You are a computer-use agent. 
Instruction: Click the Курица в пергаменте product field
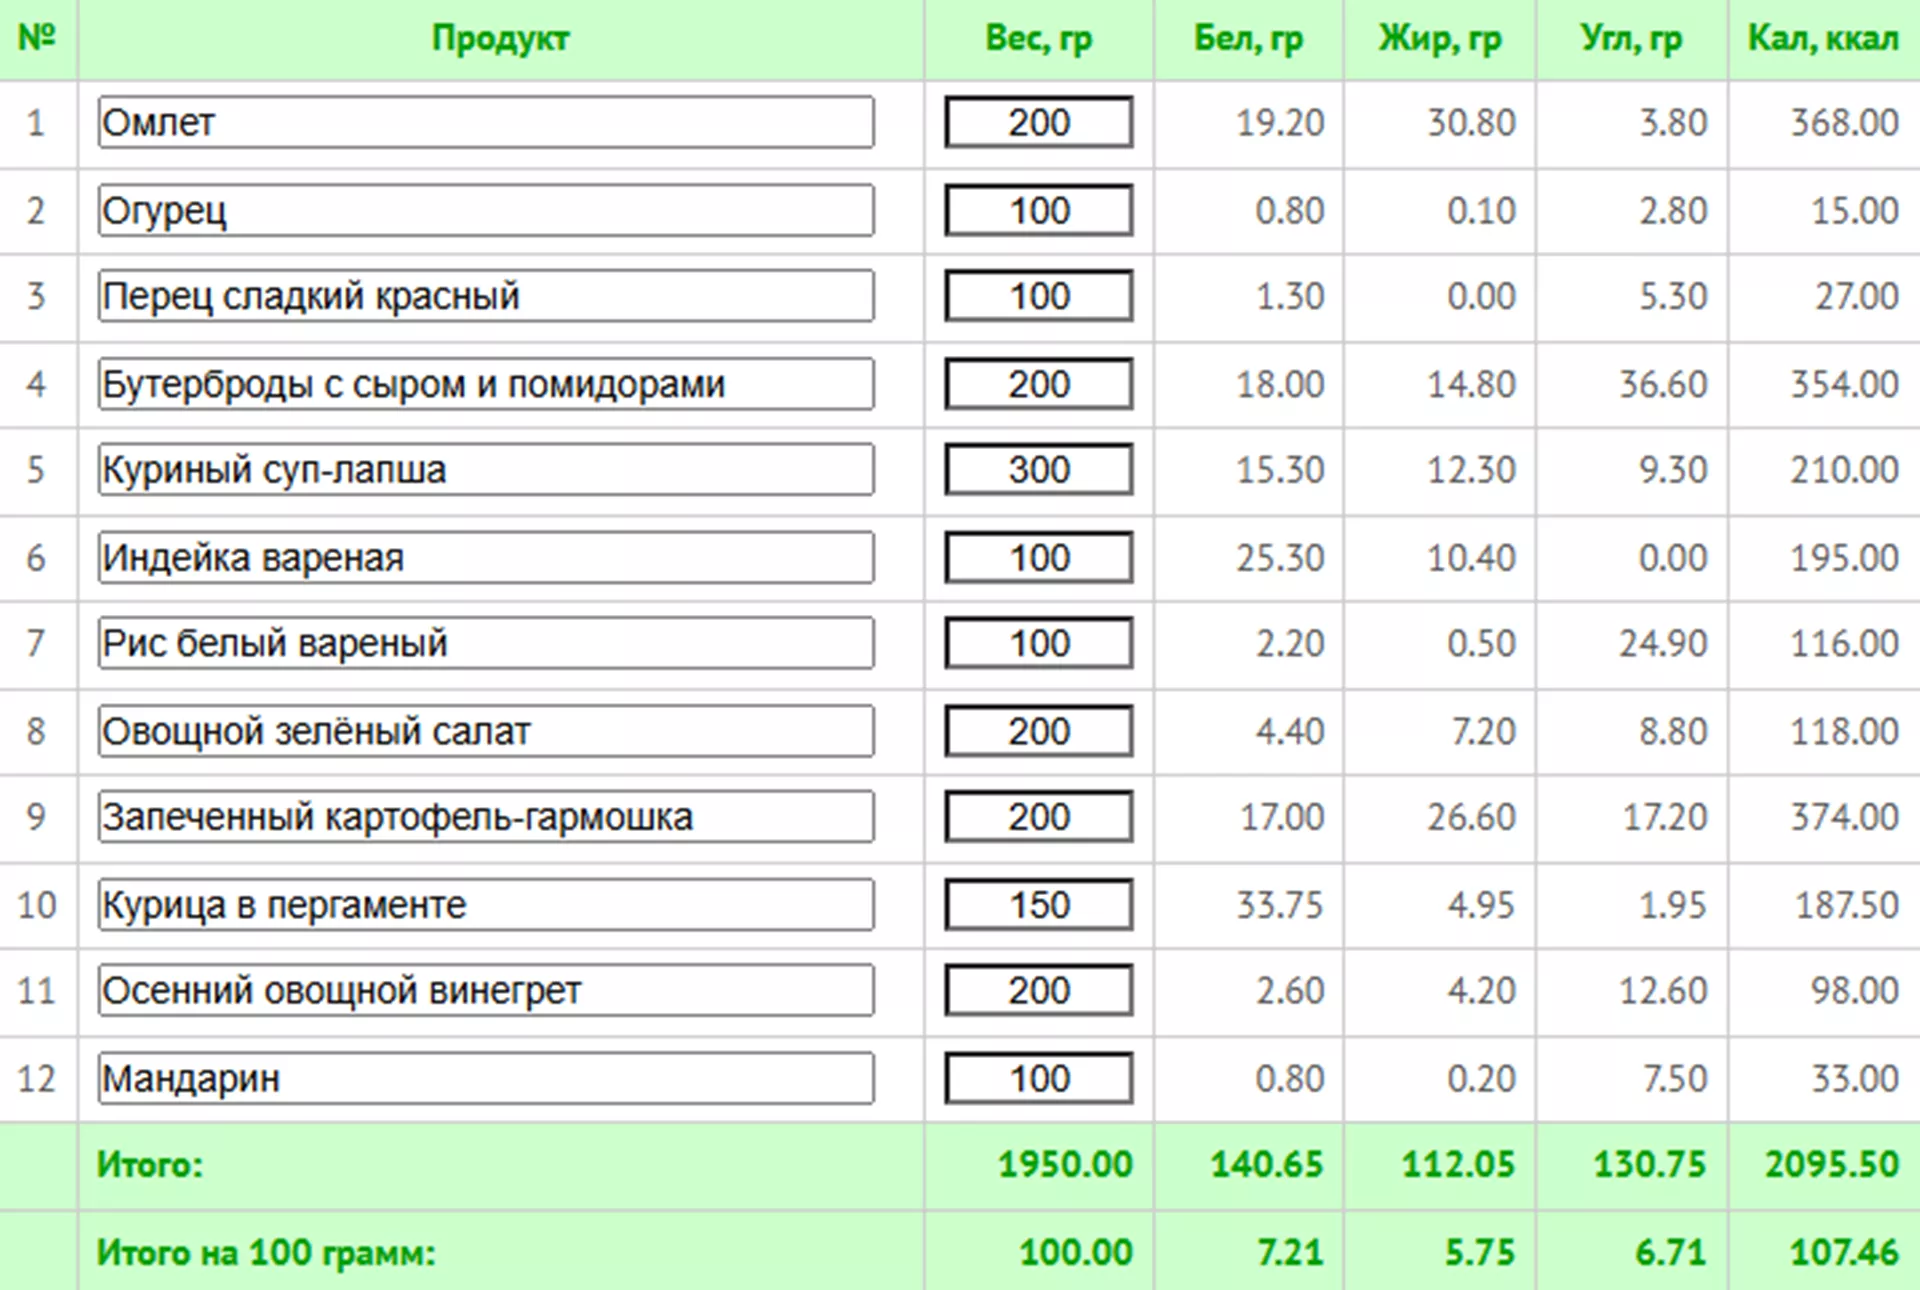(x=486, y=905)
